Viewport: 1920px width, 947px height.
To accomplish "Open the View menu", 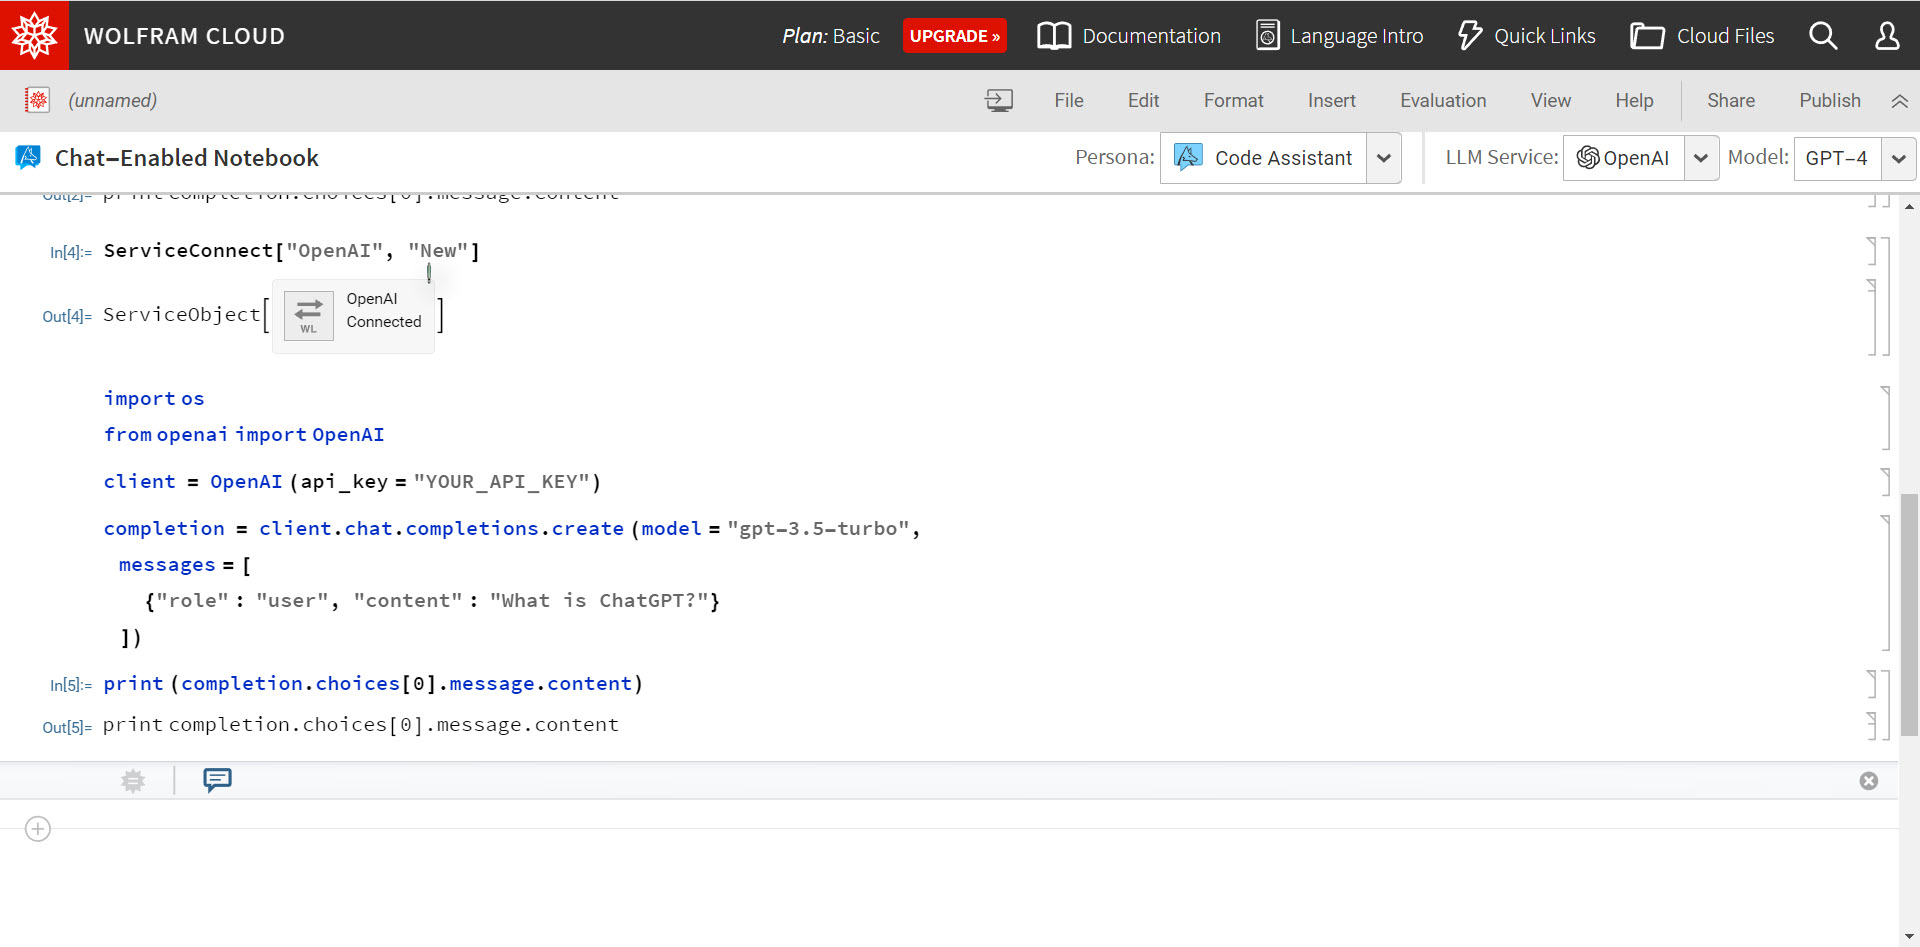I will 1550,100.
